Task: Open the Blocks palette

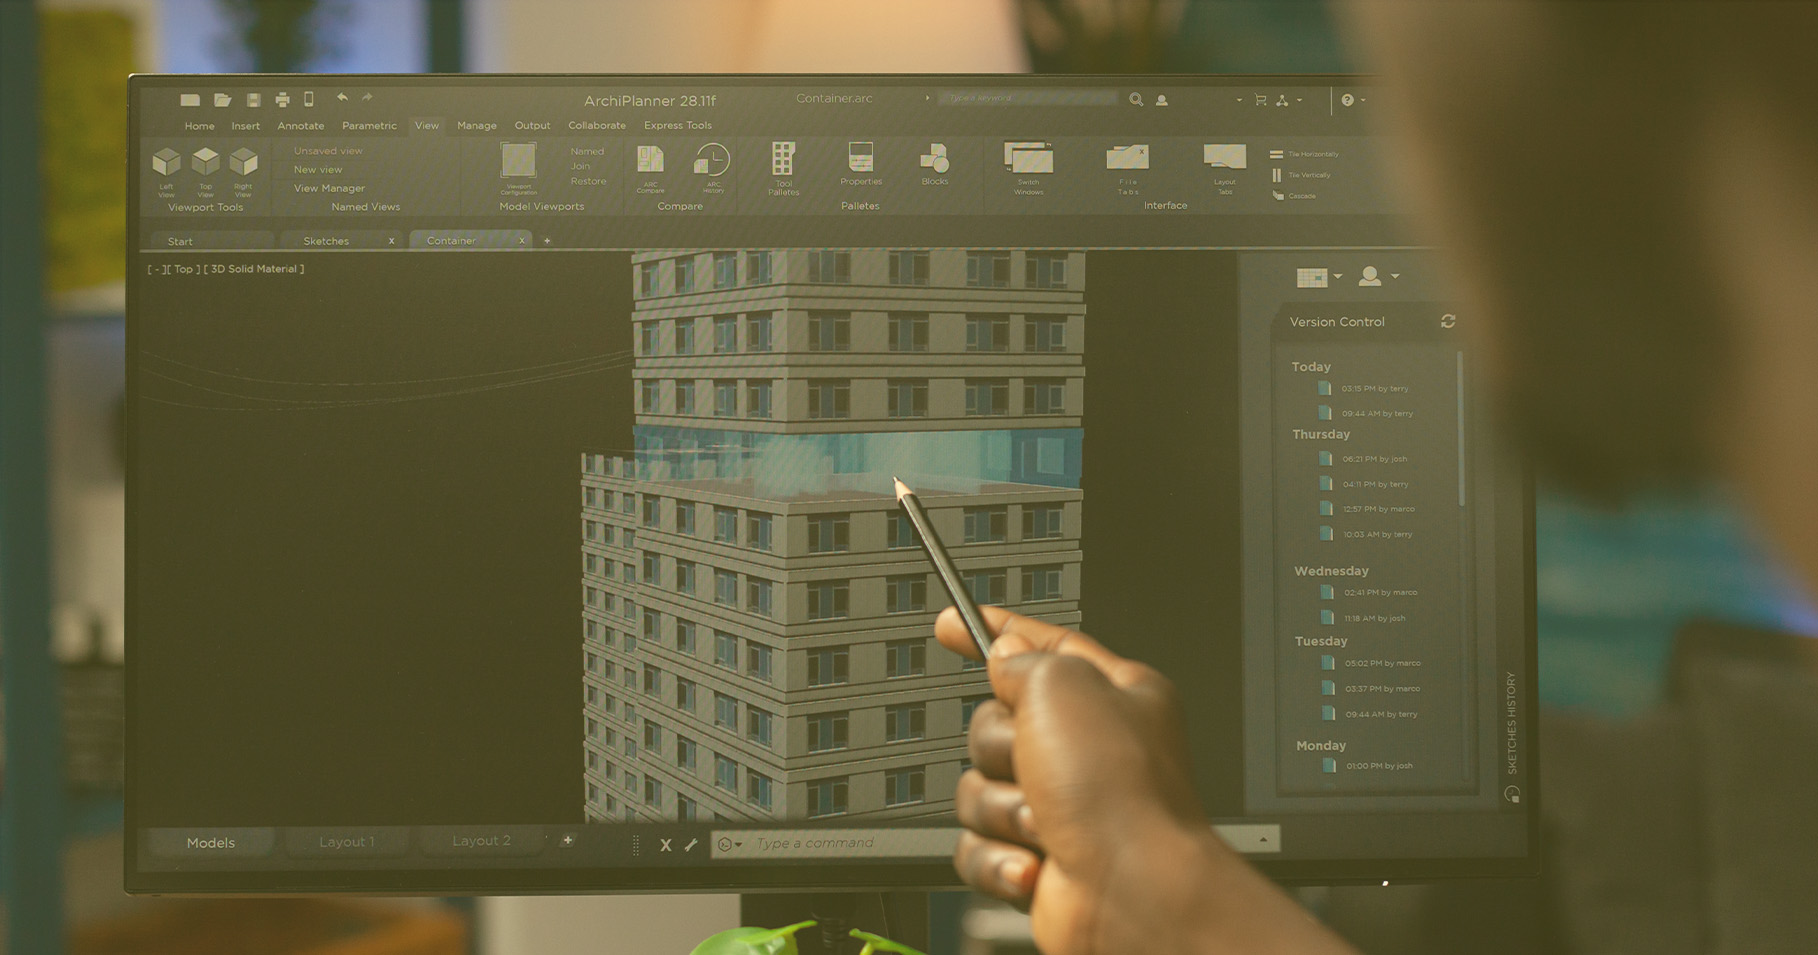Action: [x=935, y=164]
